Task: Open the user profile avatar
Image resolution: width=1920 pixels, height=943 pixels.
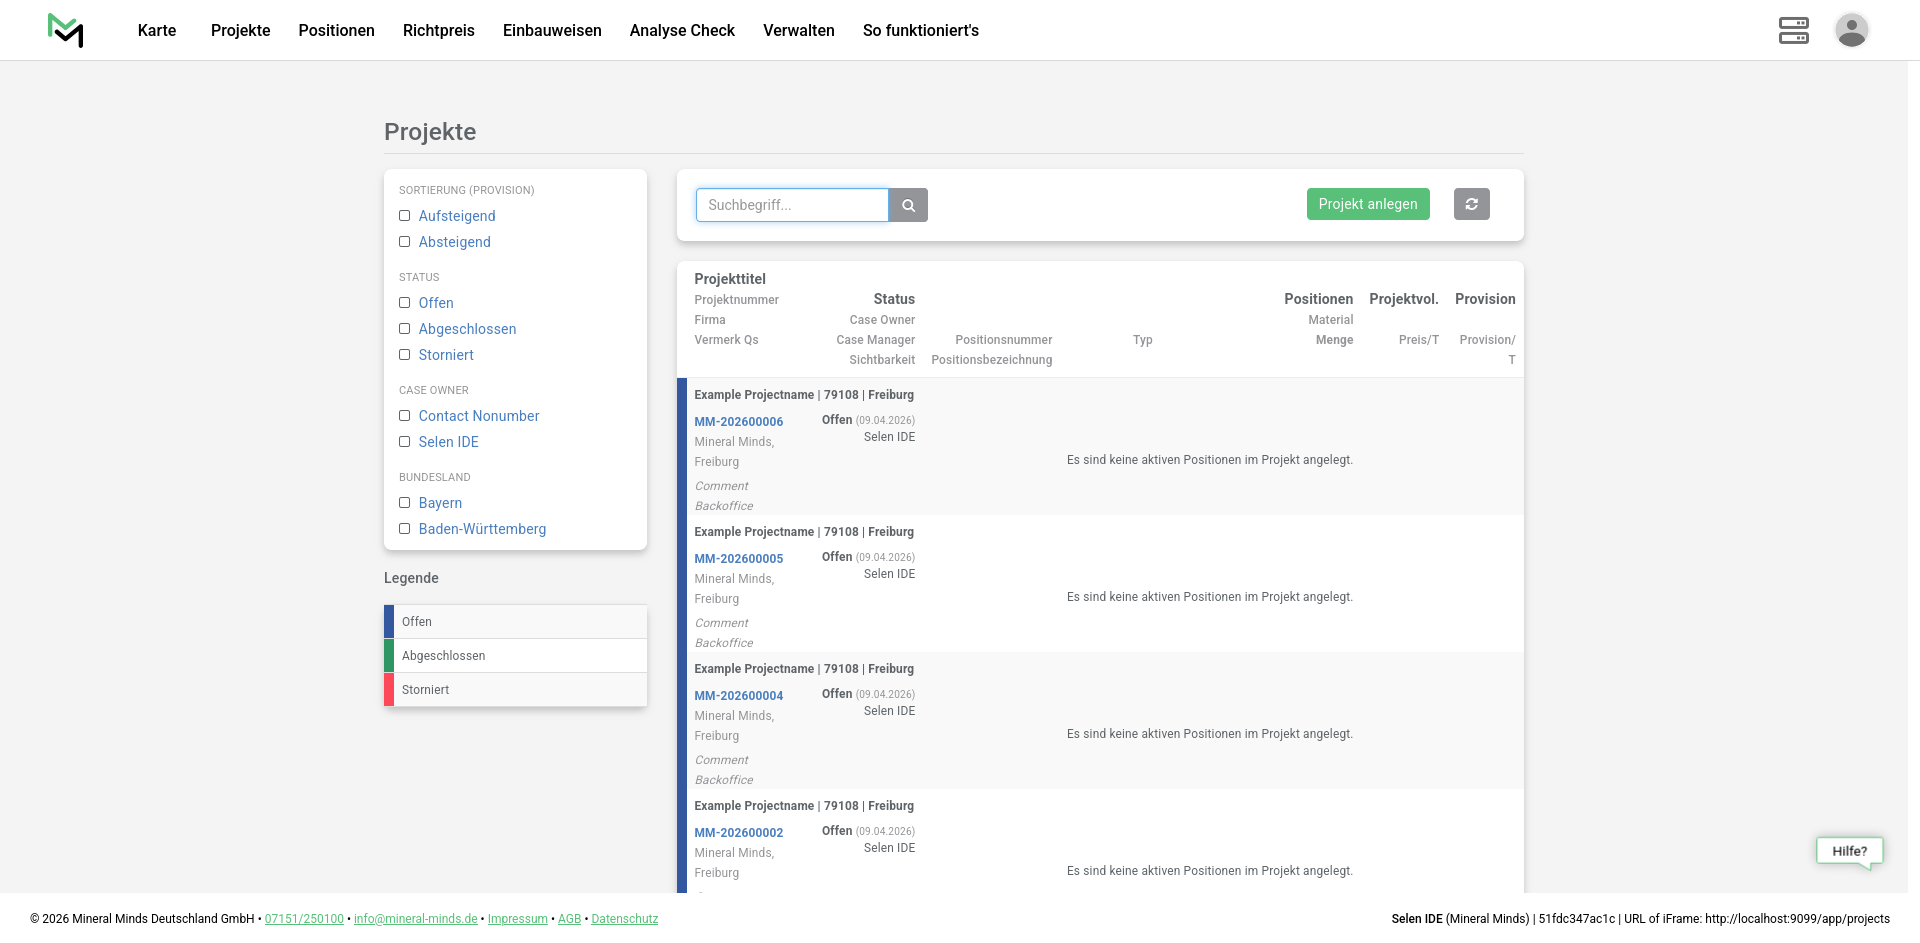Action: pos(1851,30)
